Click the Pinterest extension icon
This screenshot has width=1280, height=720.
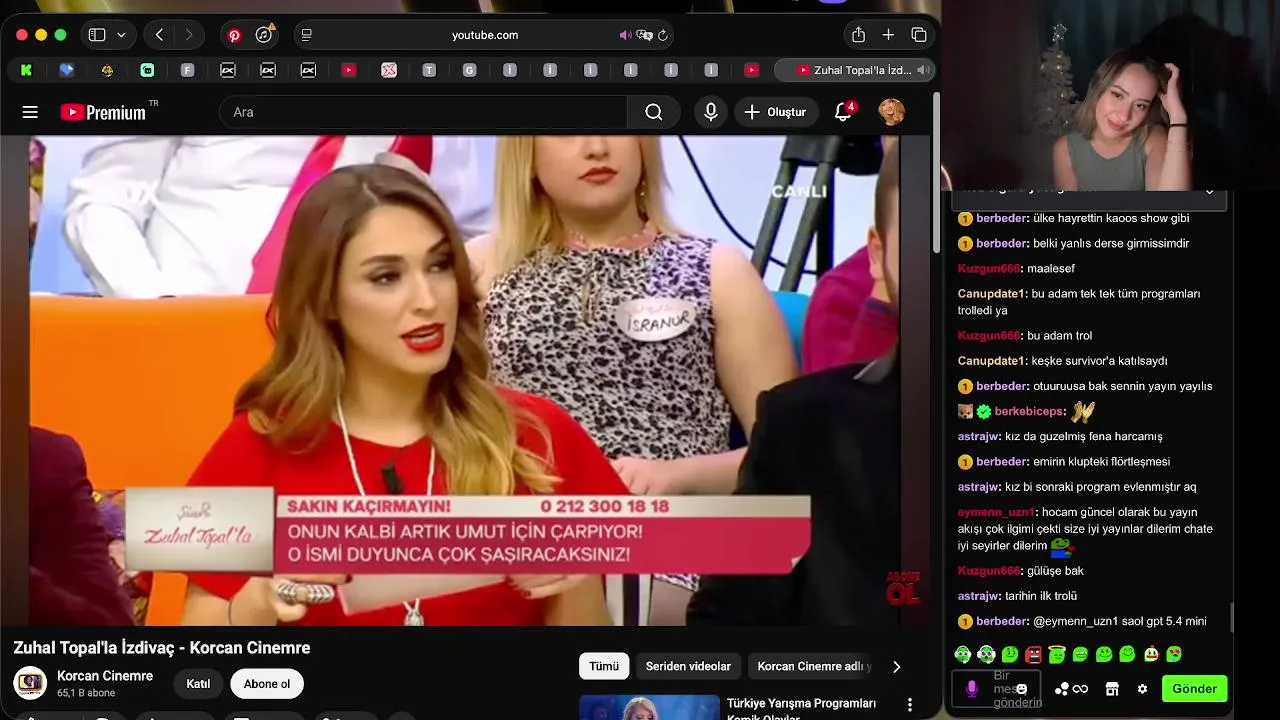coord(234,35)
